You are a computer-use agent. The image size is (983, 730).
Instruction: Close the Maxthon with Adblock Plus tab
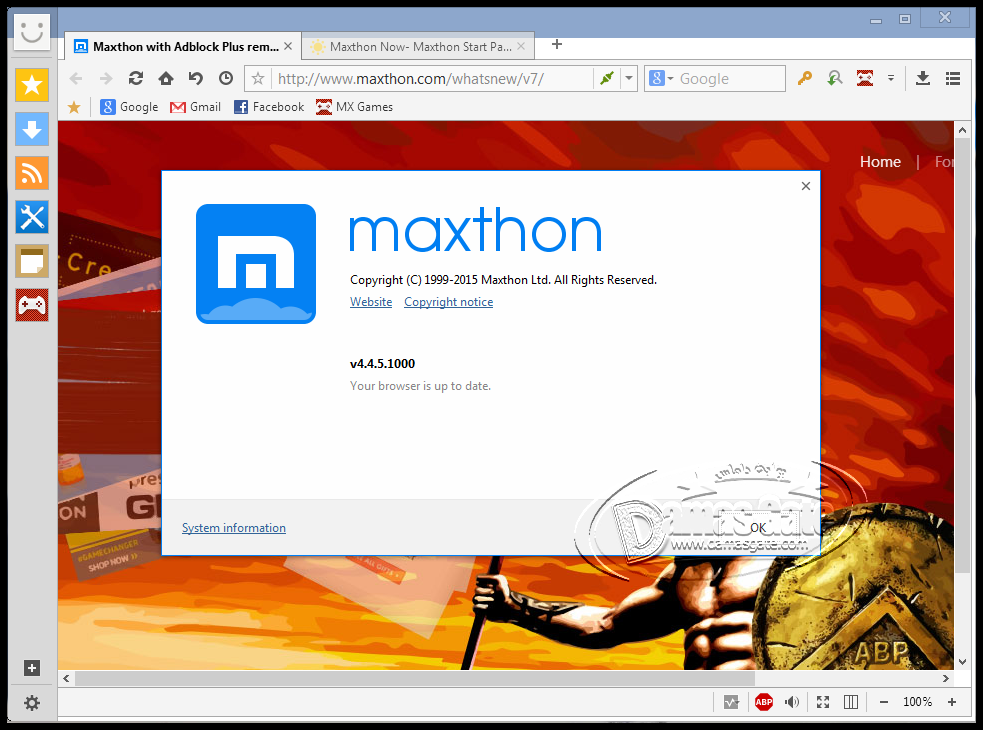[288, 46]
